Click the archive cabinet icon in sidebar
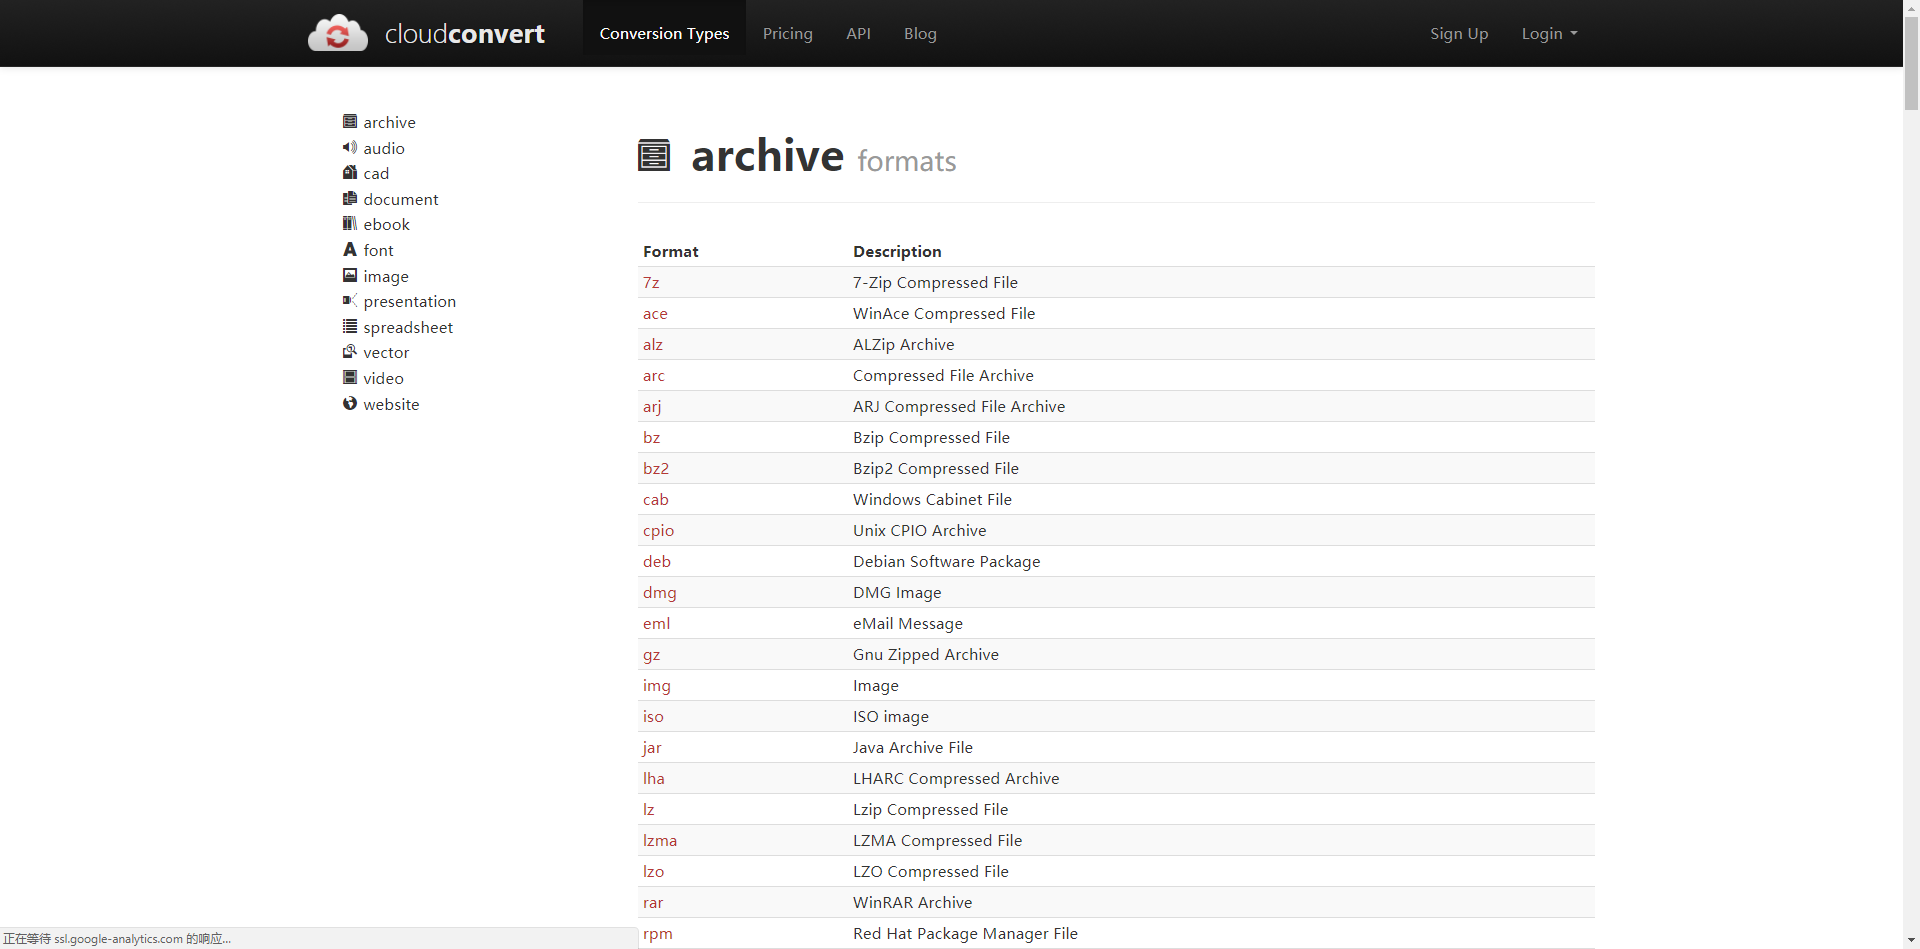 tap(350, 121)
